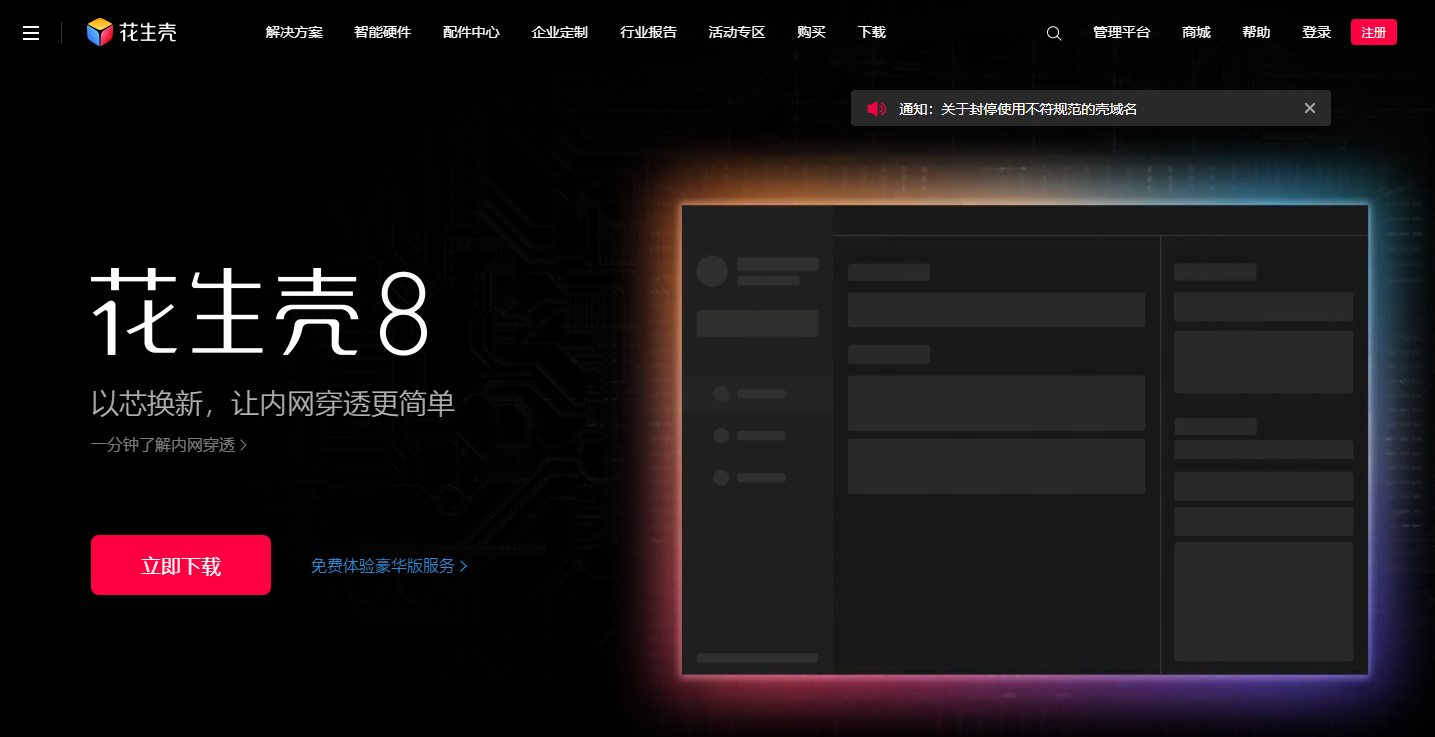Click slogan 以芯换新，让内网穿透更简单

pos(273,403)
